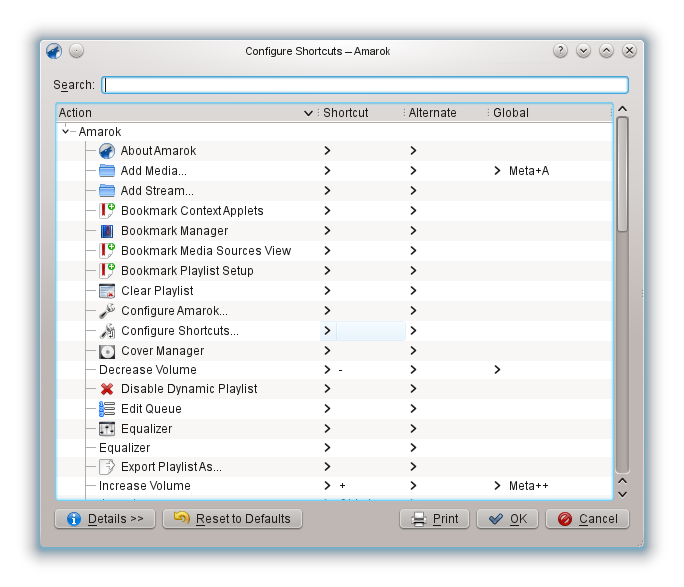Click Reset to Defaults button
Screen dimensions: 684x587
(233, 519)
